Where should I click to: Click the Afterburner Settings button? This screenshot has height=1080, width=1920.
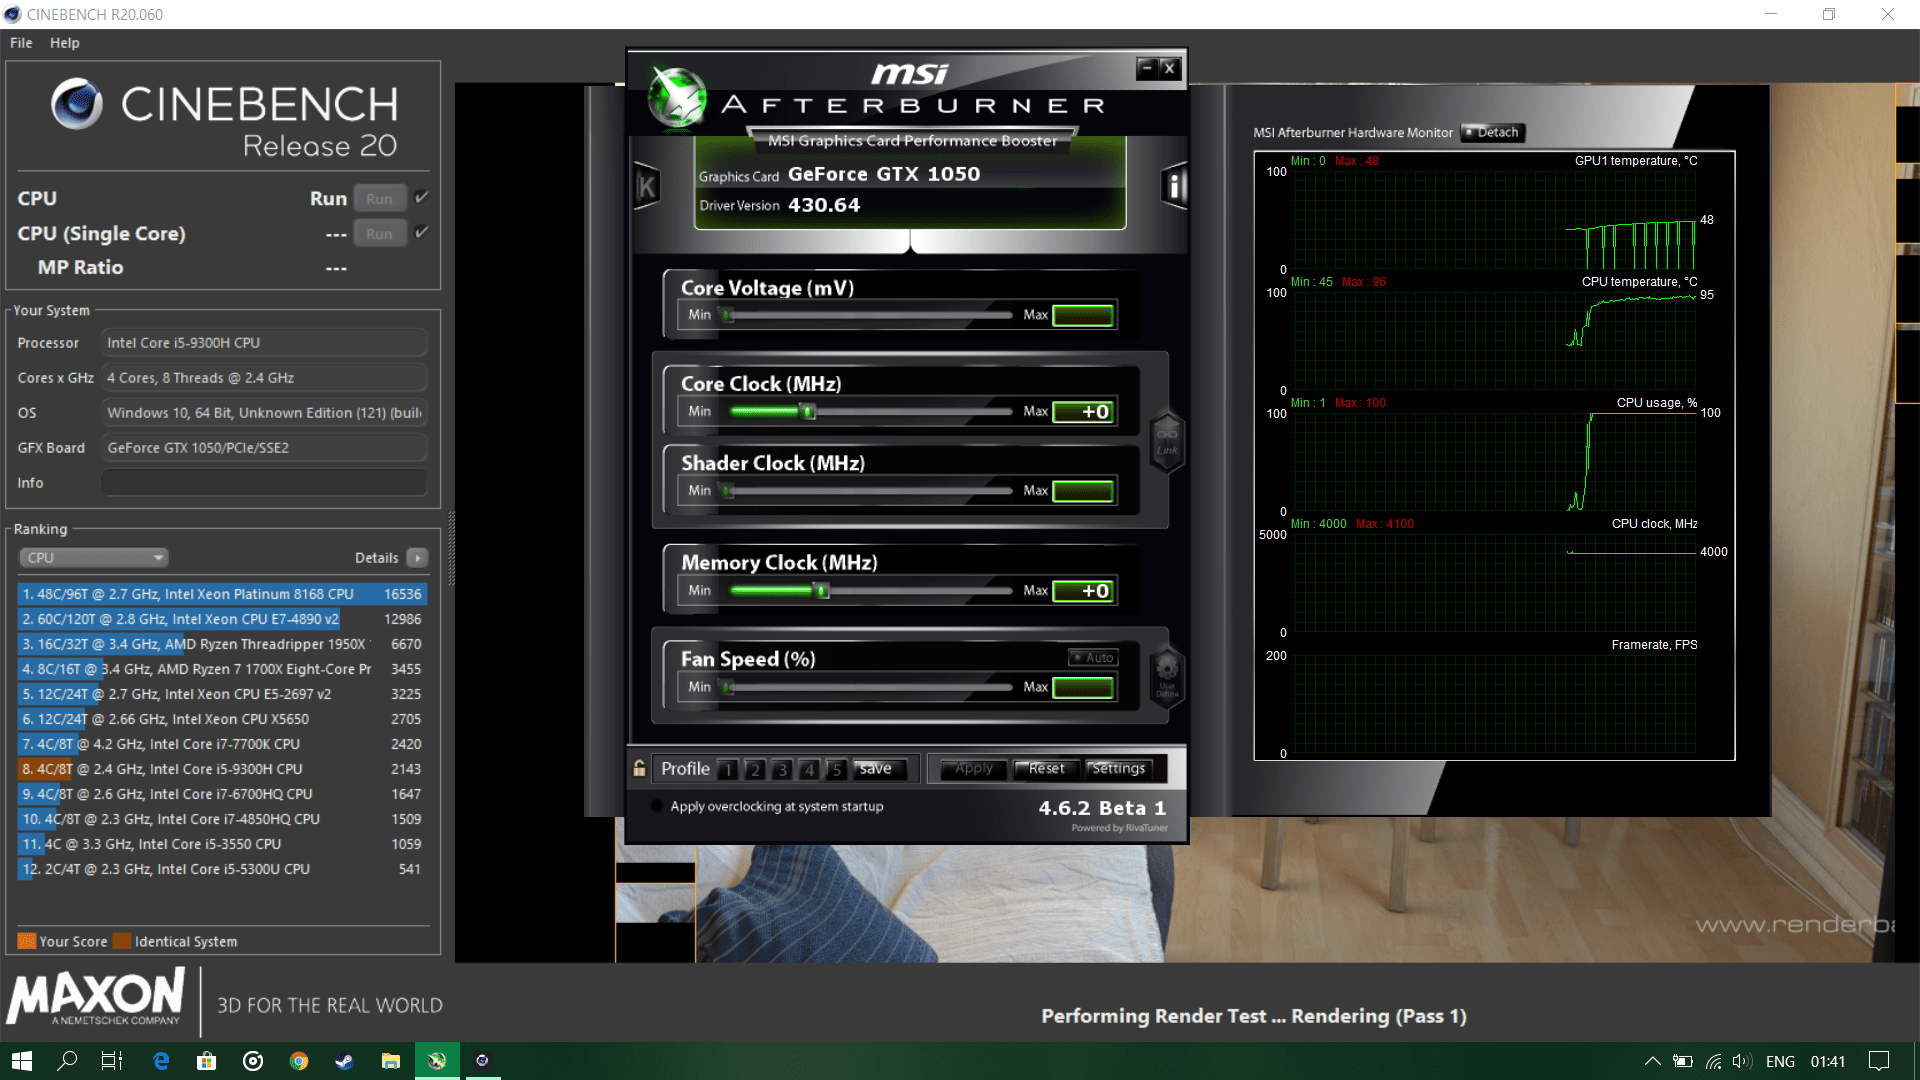tap(1118, 768)
